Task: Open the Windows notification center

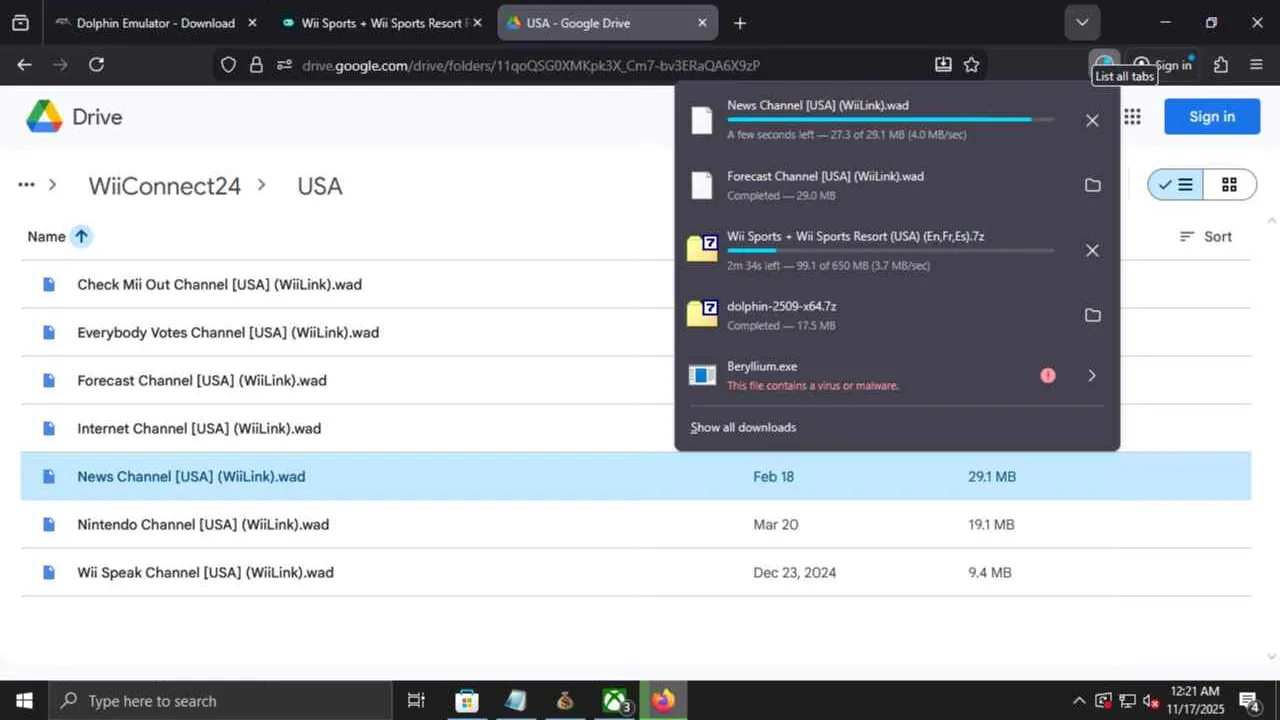Action: click(x=1249, y=701)
